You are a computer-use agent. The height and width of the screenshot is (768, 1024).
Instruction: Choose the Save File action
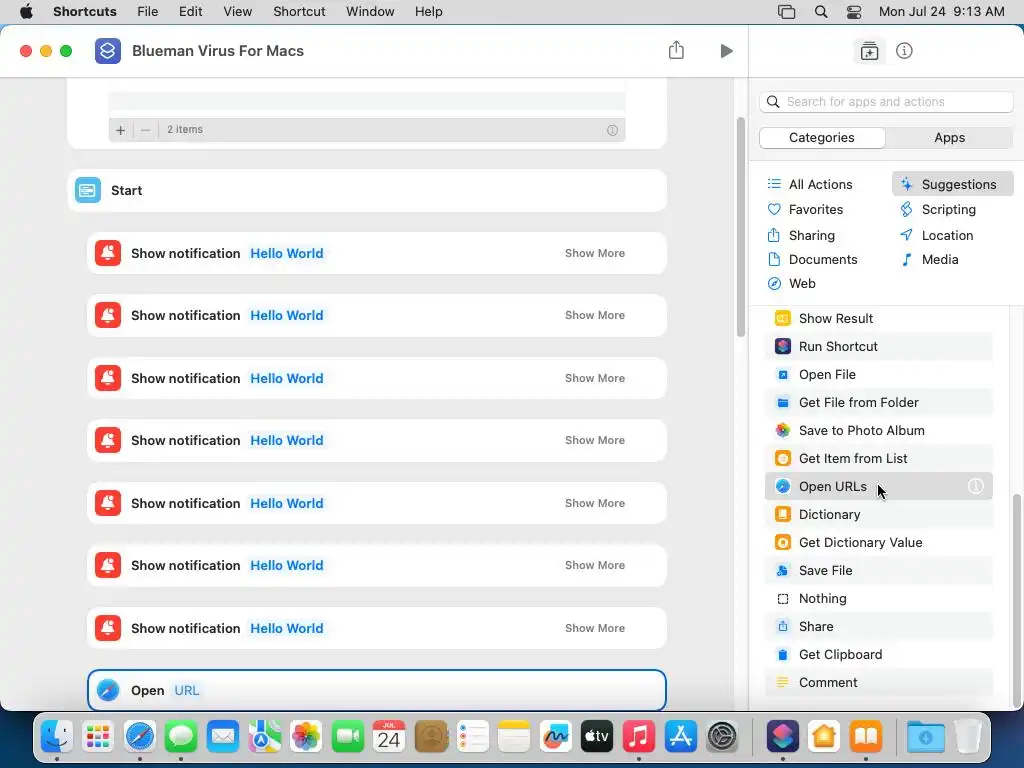click(878, 571)
